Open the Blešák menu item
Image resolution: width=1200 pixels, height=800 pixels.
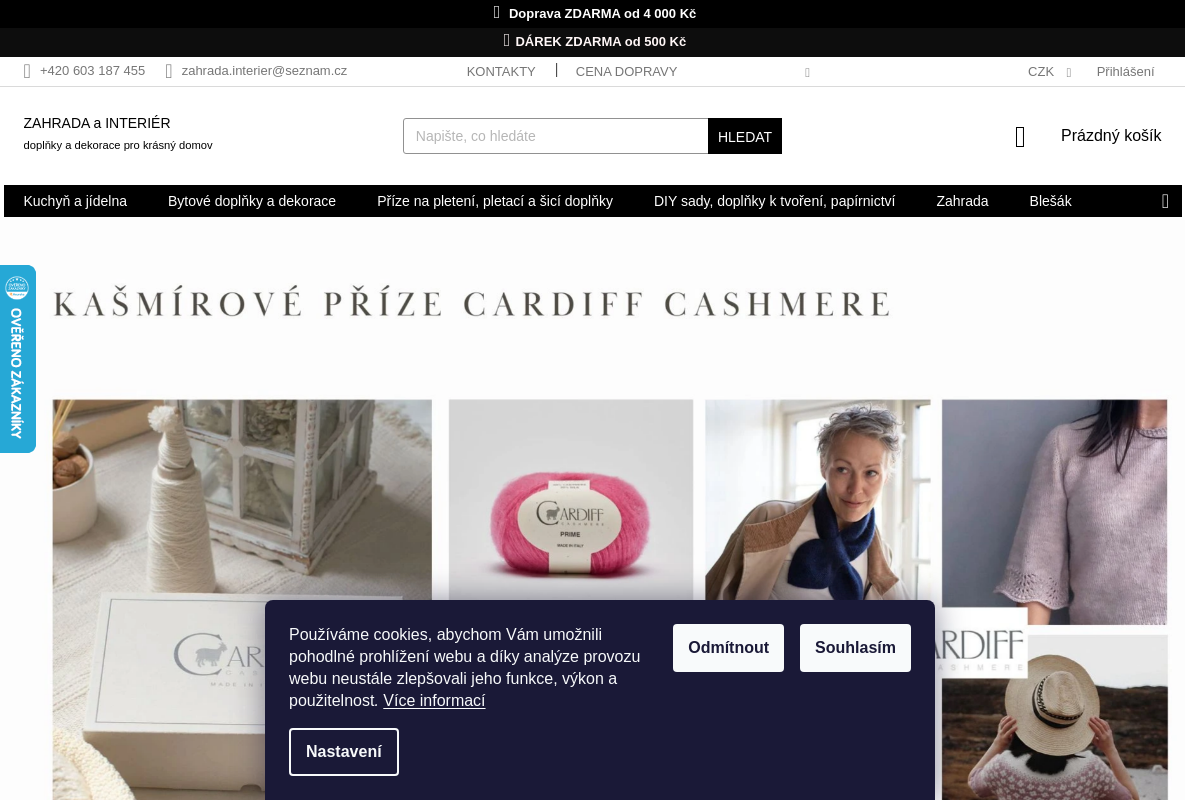click(1050, 201)
